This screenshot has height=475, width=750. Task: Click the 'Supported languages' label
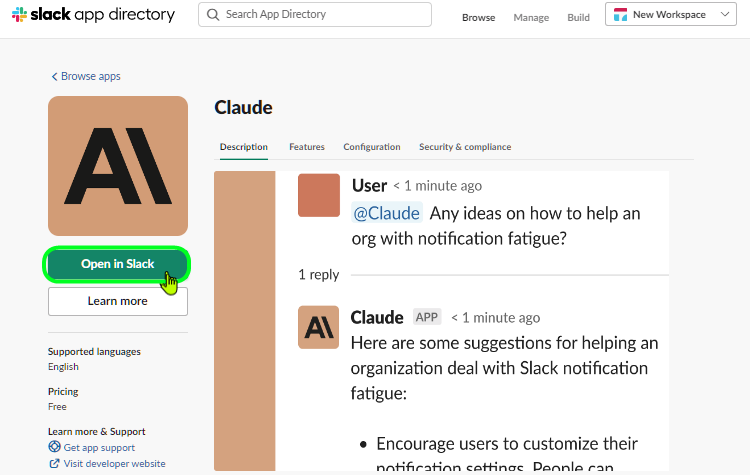click(x=94, y=352)
